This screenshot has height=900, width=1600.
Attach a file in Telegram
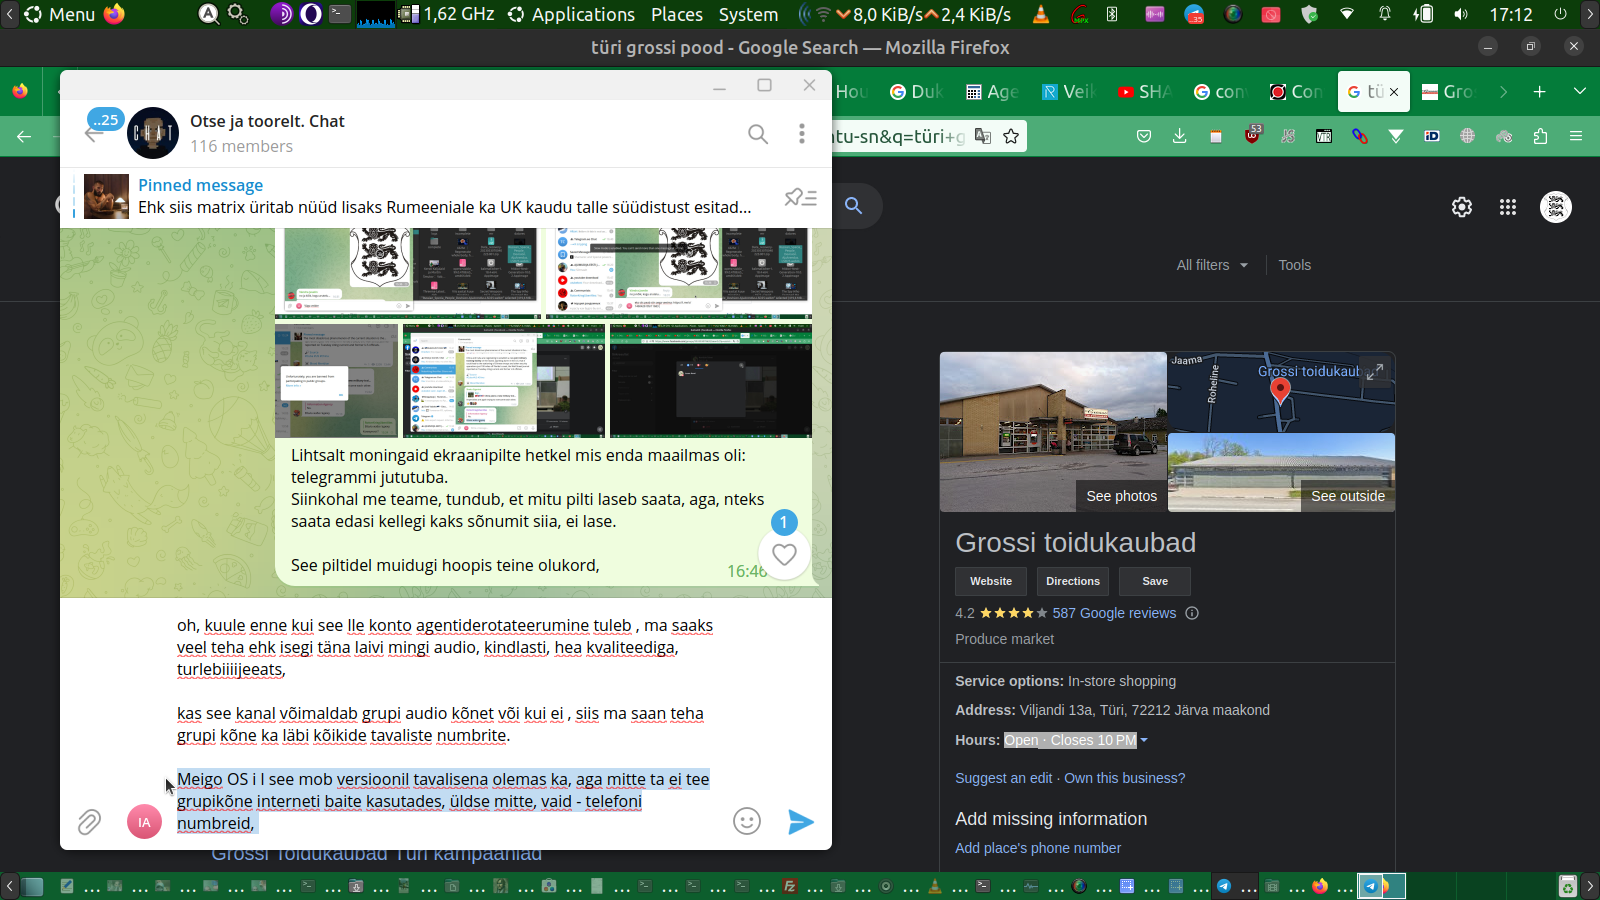point(89,822)
